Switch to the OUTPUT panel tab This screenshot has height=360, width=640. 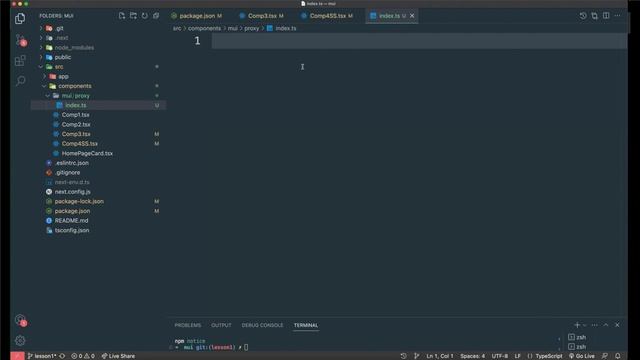(221, 325)
